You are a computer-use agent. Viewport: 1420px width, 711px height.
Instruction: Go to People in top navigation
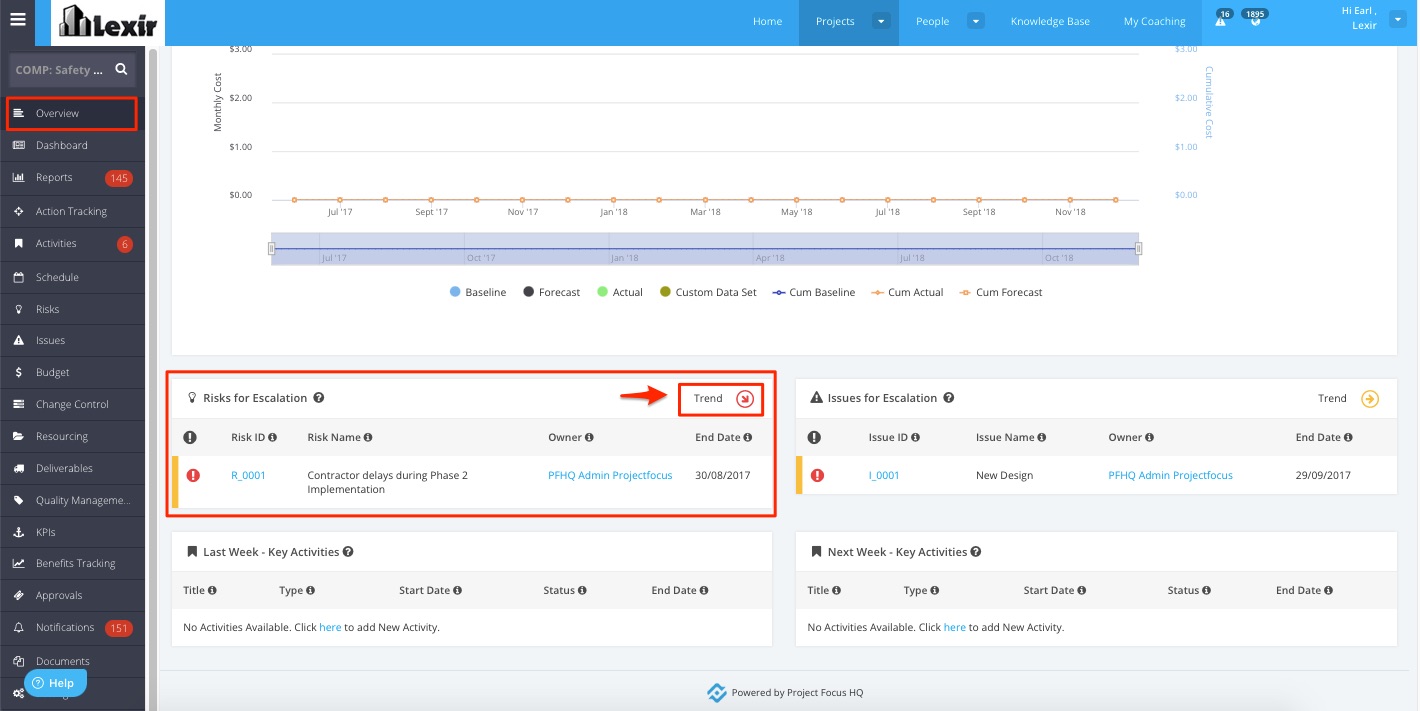coord(932,22)
